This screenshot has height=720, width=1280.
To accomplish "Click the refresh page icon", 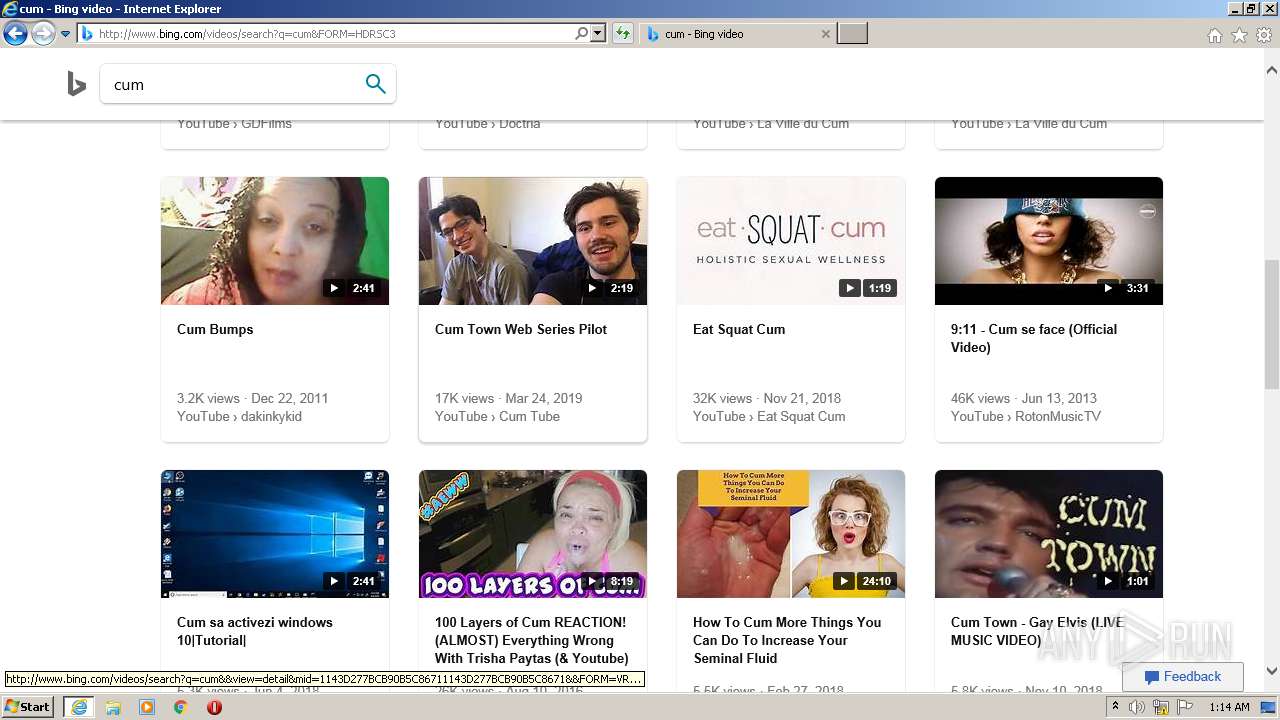I will pos(623,34).
